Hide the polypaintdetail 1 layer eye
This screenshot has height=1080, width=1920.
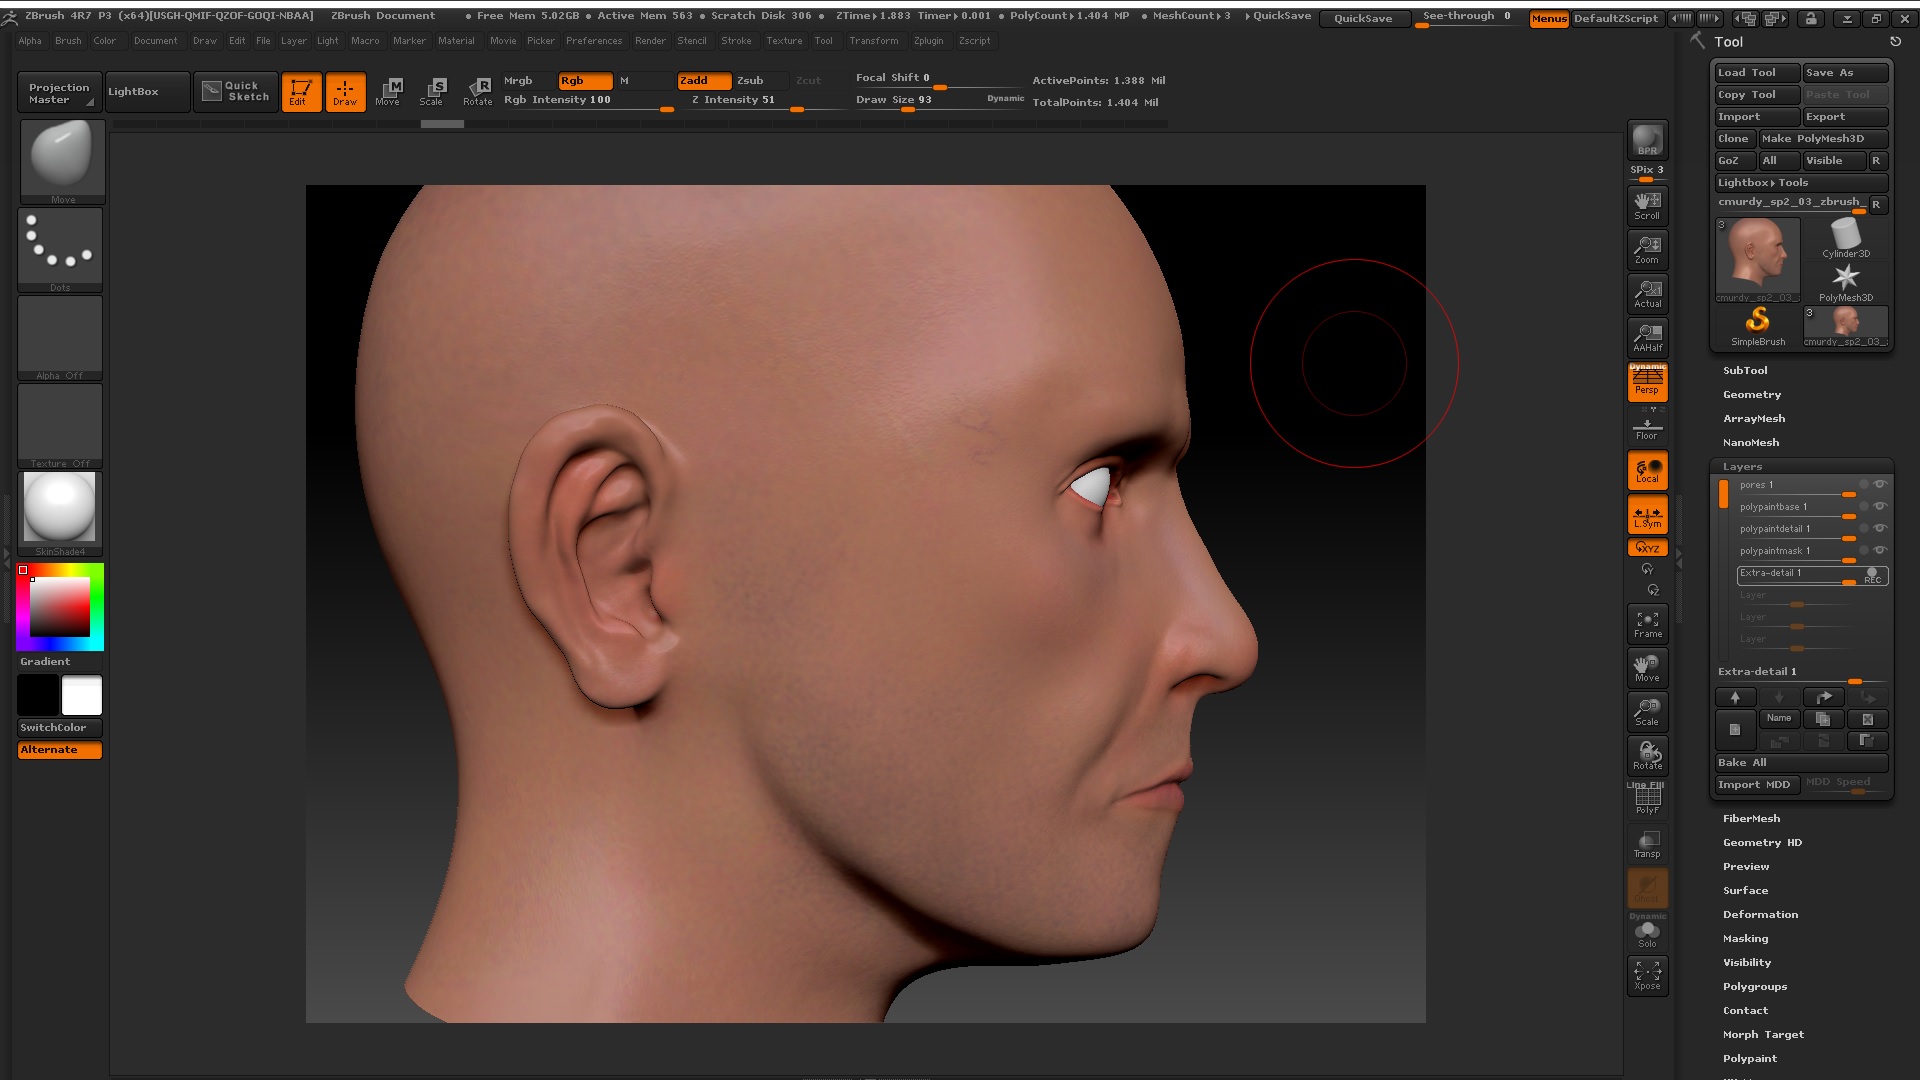pyautogui.click(x=1880, y=528)
